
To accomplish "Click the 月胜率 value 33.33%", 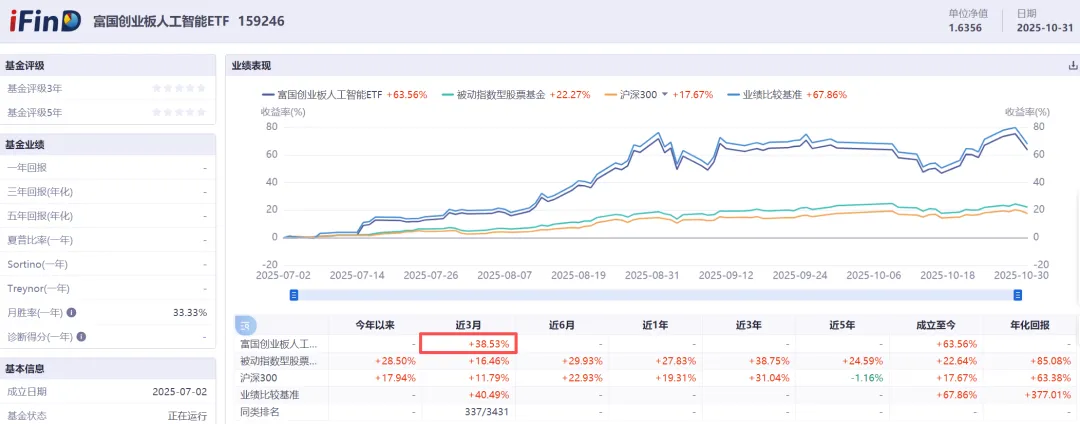I will [x=190, y=312].
